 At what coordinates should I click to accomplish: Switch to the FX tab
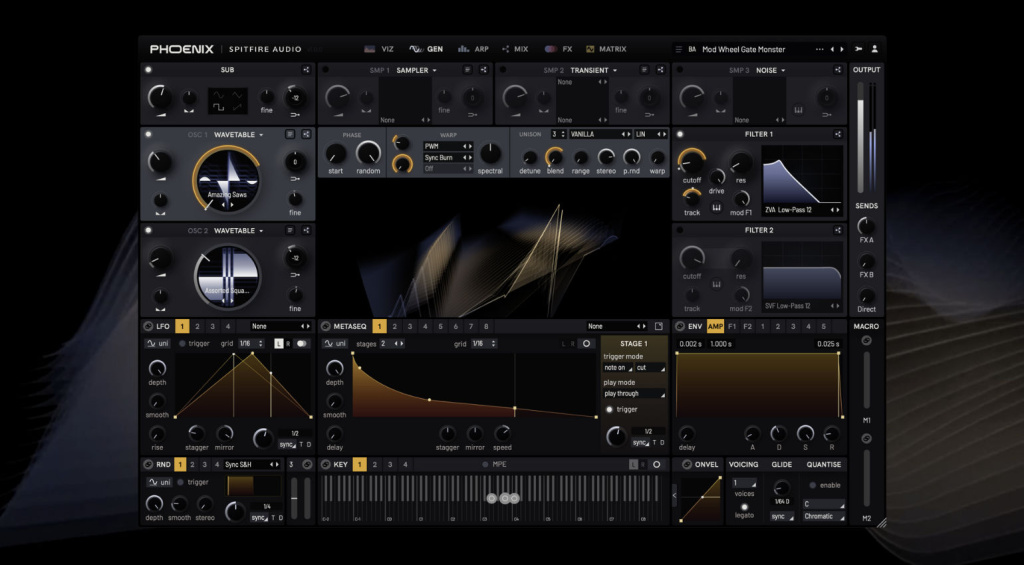pos(559,49)
